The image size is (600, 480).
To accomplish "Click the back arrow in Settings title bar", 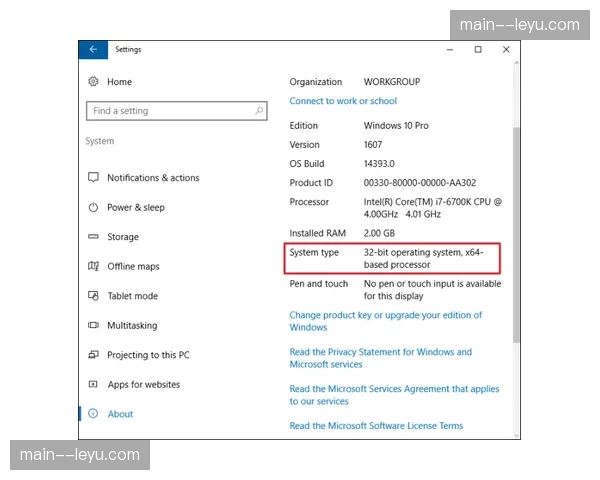I will 93,49.
